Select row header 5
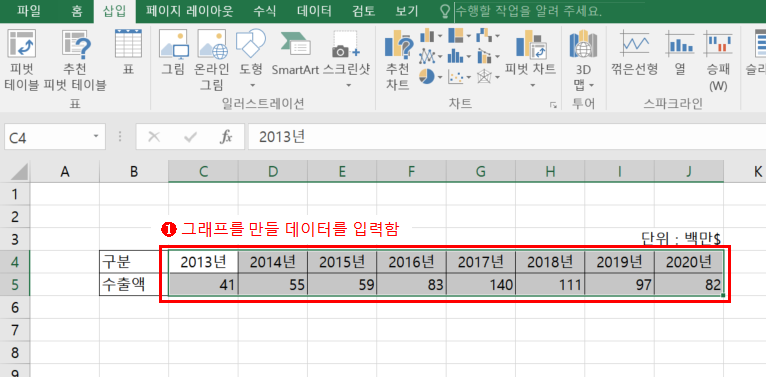The height and width of the screenshot is (377, 766). coord(15,284)
